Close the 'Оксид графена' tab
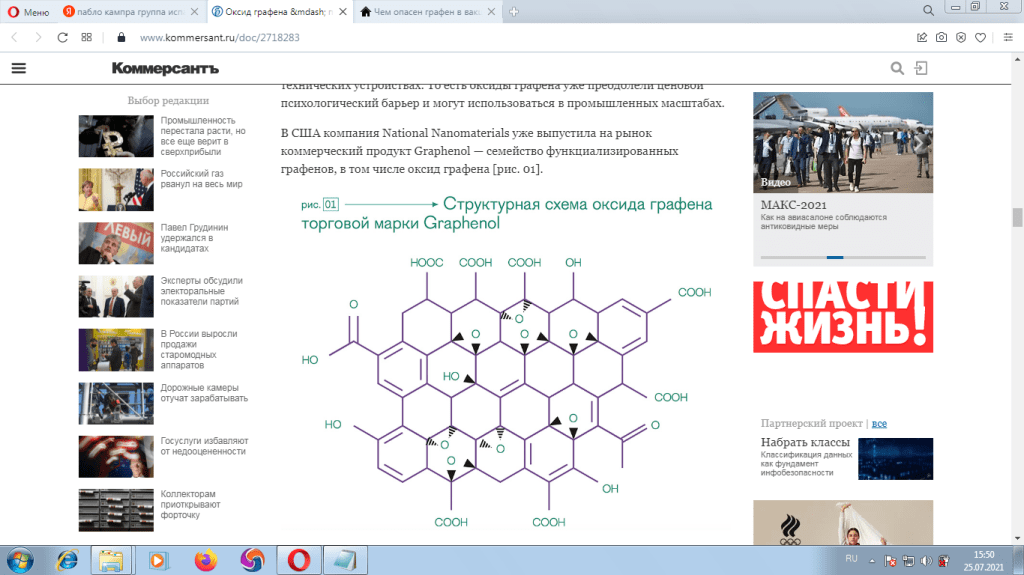 [x=343, y=12]
